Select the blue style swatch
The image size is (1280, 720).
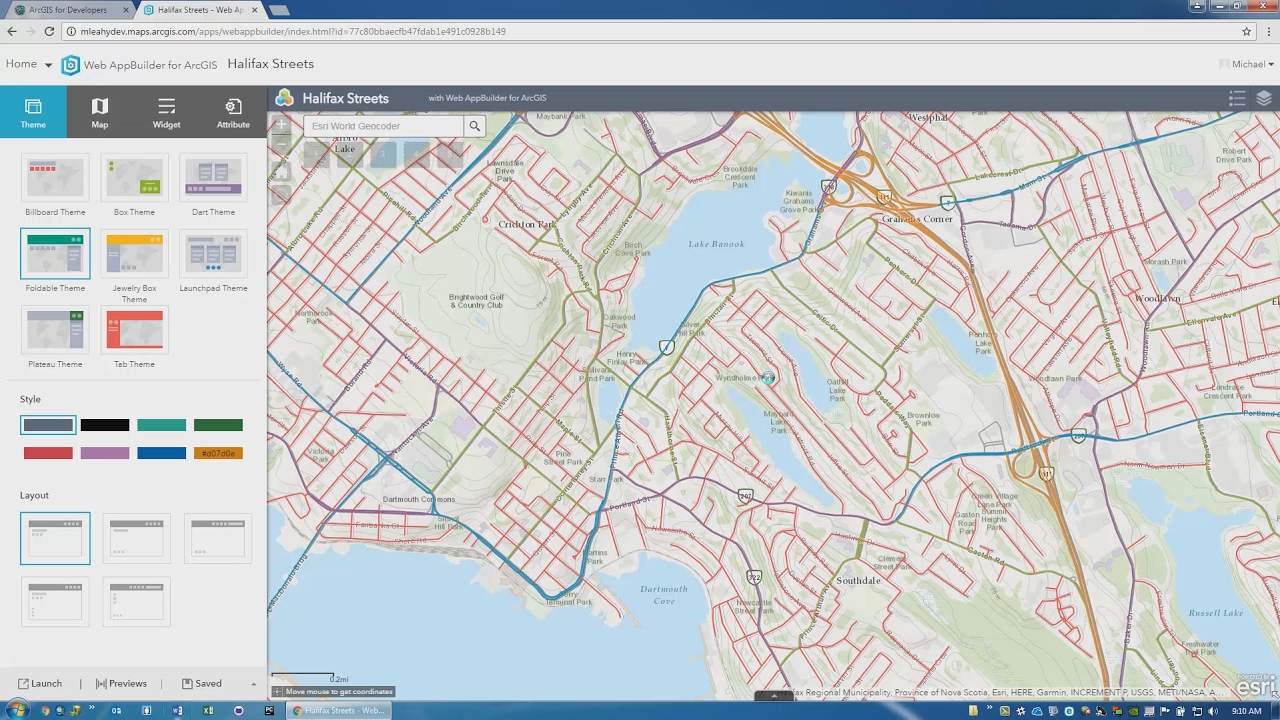pos(161,453)
